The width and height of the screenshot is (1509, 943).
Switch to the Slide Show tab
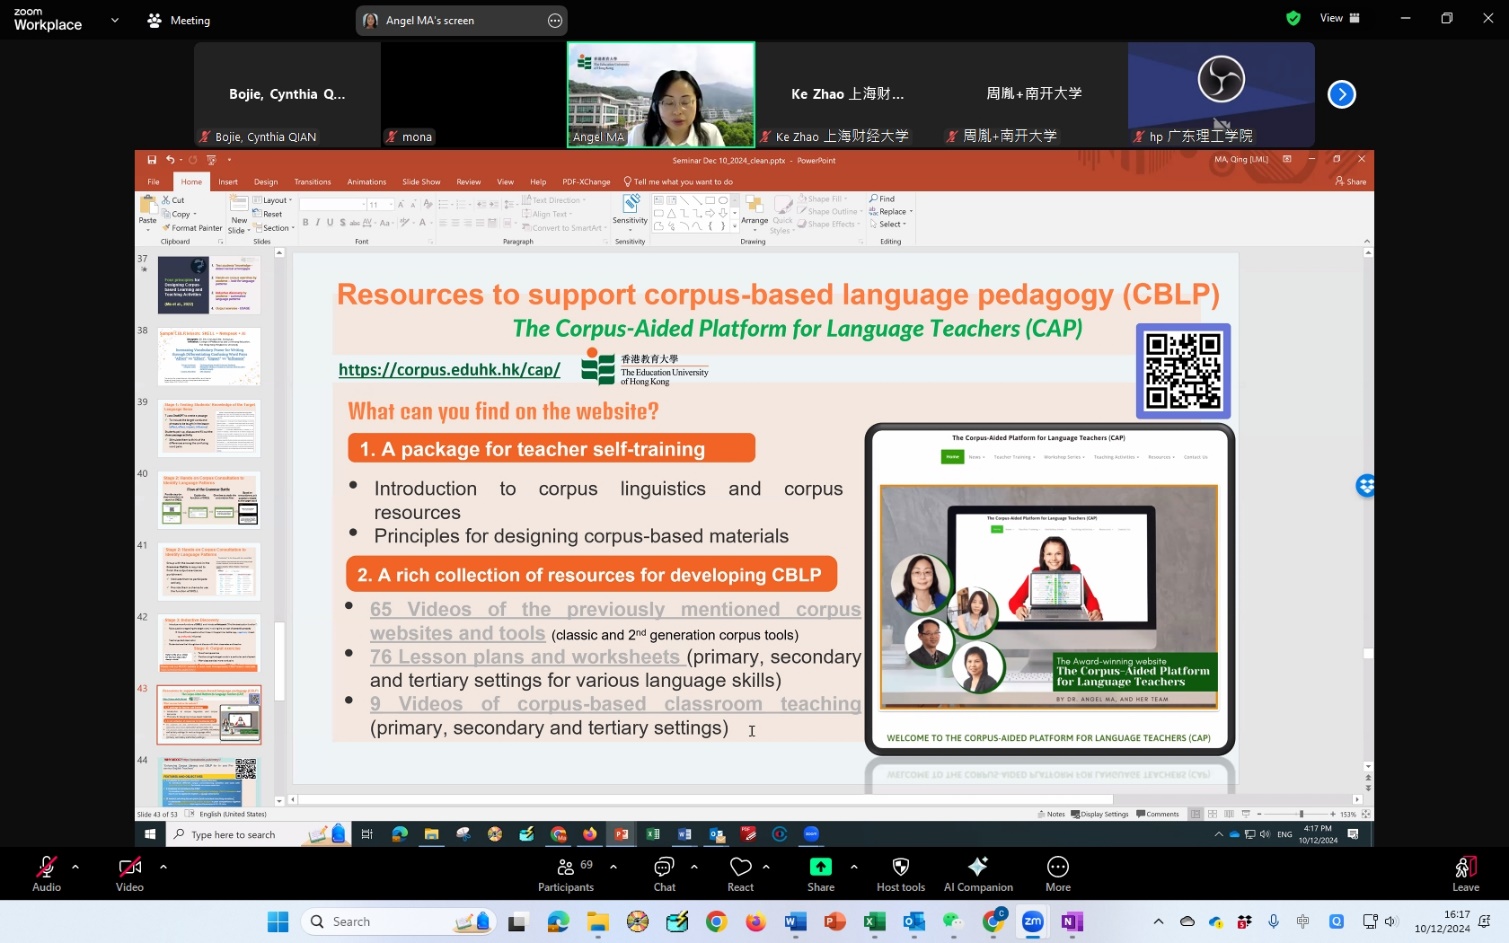pyautogui.click(x=421, y=182)
